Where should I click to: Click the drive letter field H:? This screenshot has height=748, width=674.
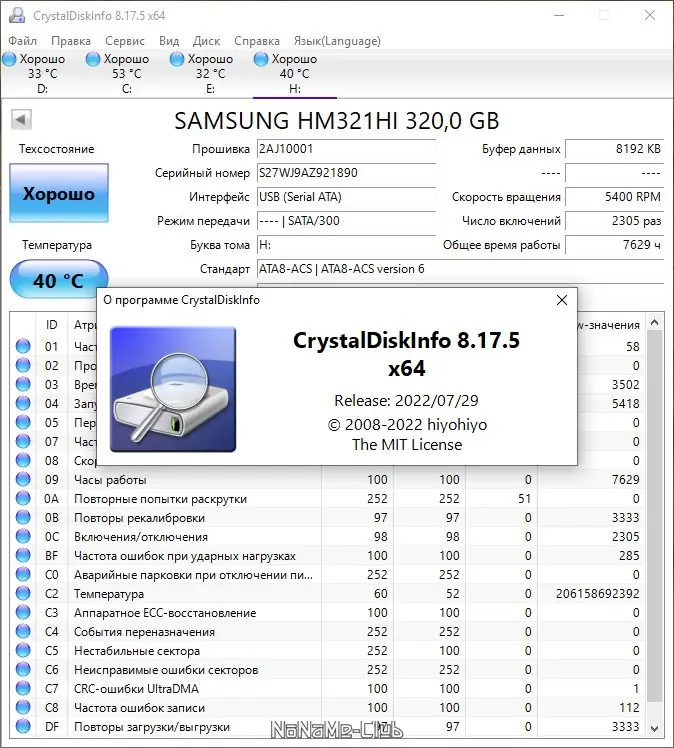[x=346, y=245]
